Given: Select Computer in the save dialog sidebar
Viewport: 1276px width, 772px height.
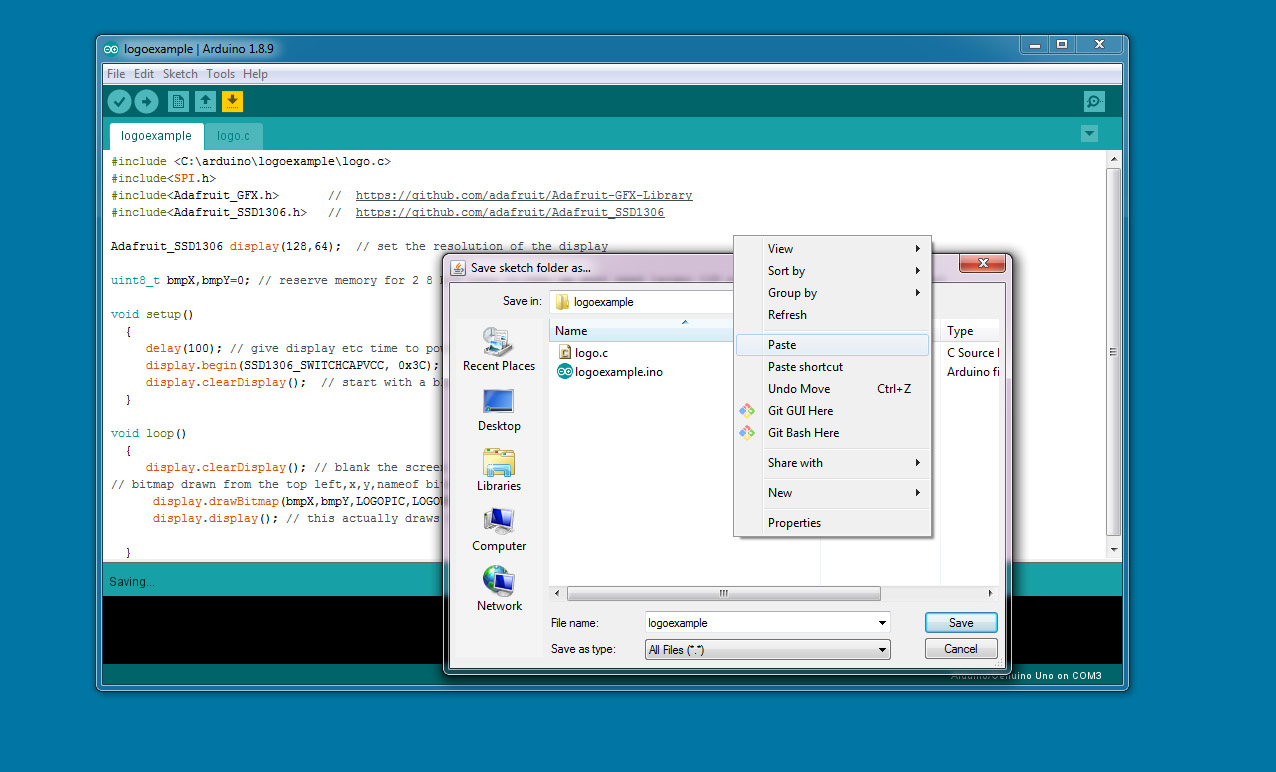Looking at the screenshot, I should click(499, 530).
